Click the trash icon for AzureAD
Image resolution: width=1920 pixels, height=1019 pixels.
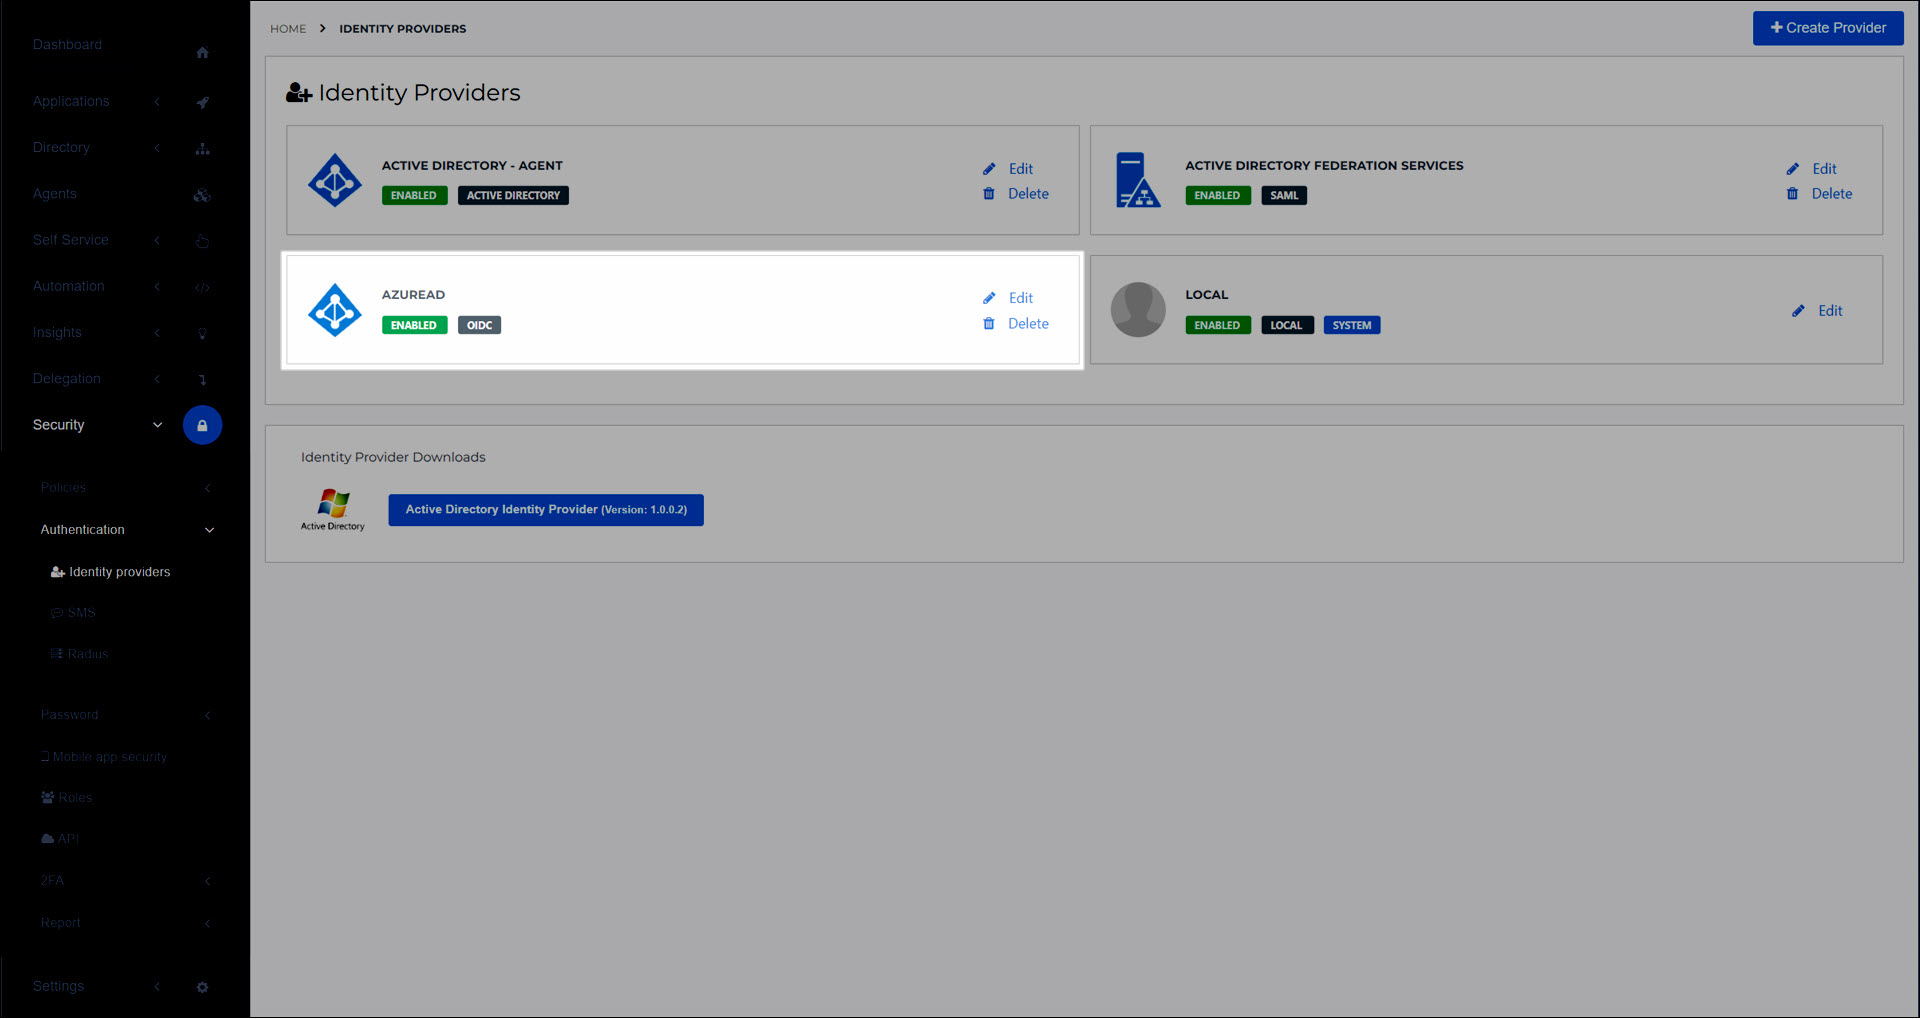pos(989,324)
